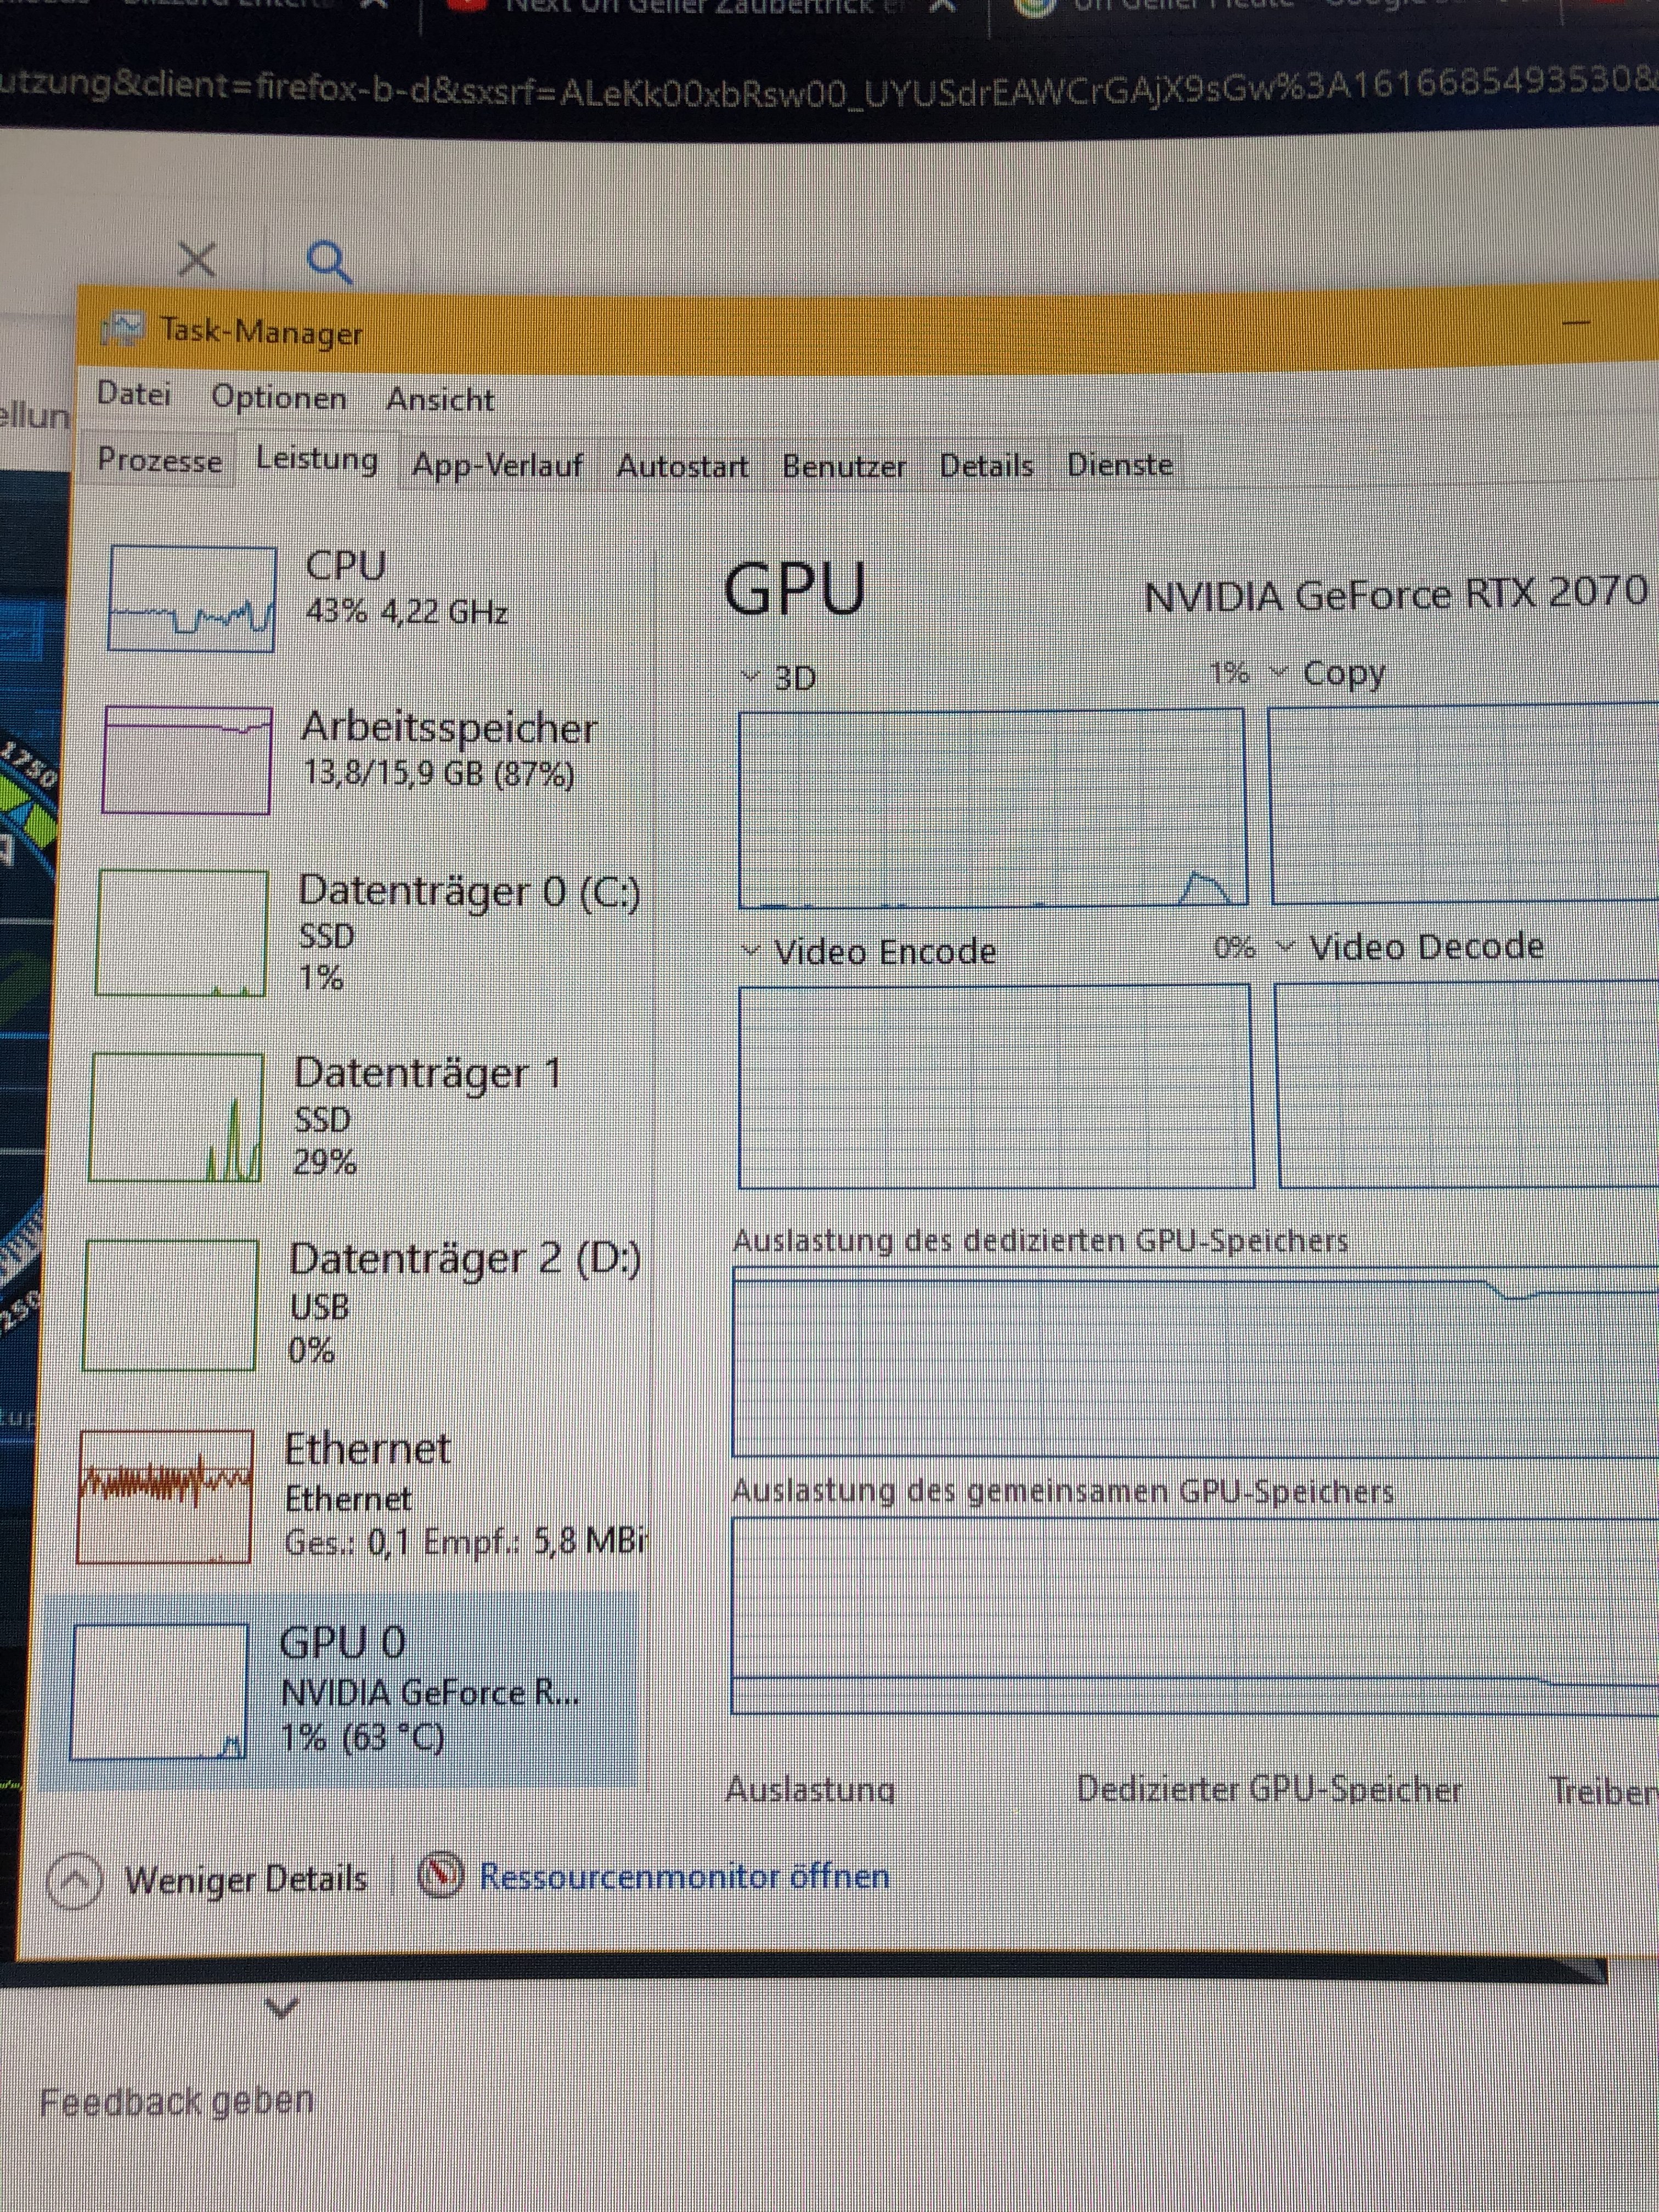The image size is (1659, 2212).
Task: Select the GPU 0 NVIDIA entry
Action: click(343, 1644)
